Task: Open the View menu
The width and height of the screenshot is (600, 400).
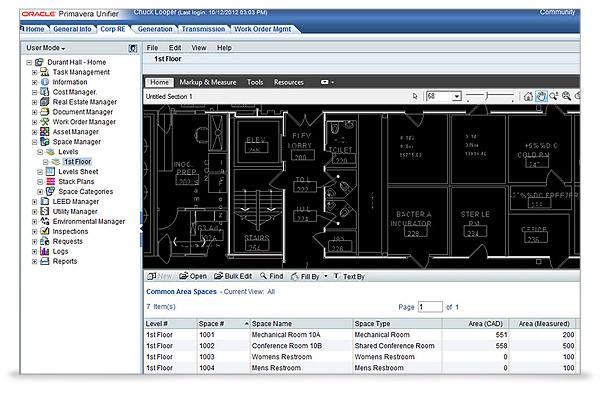Action: [x=199, y=48]
